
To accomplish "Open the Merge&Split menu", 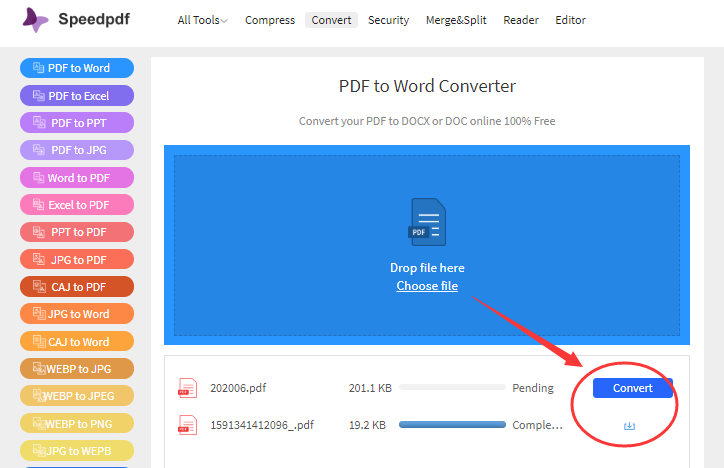I will point(456,20).
